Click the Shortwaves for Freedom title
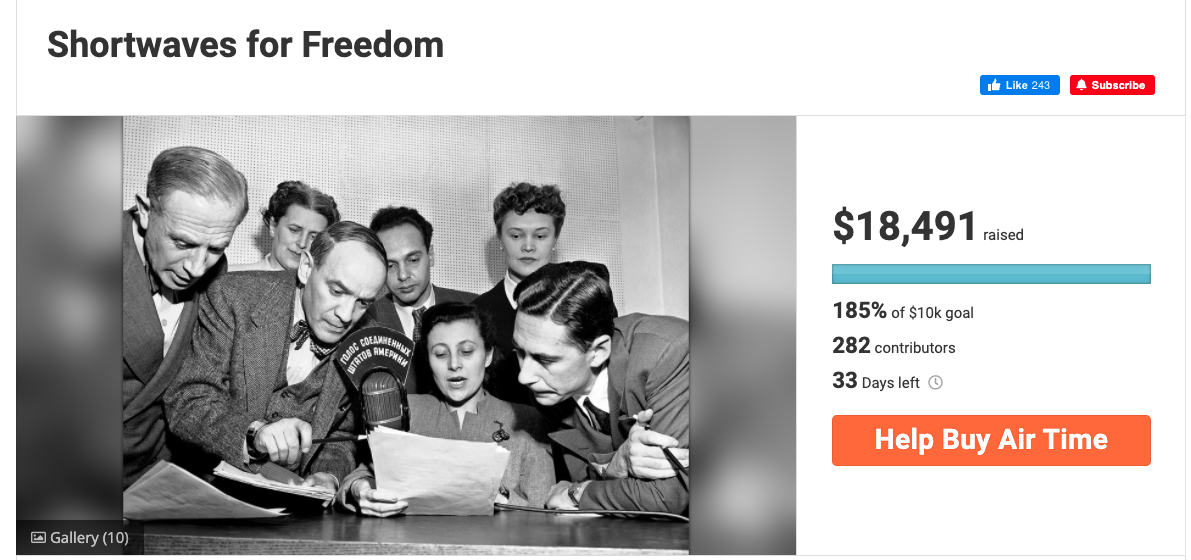Viewport: 1191px width, 560px height. point(245,45)
